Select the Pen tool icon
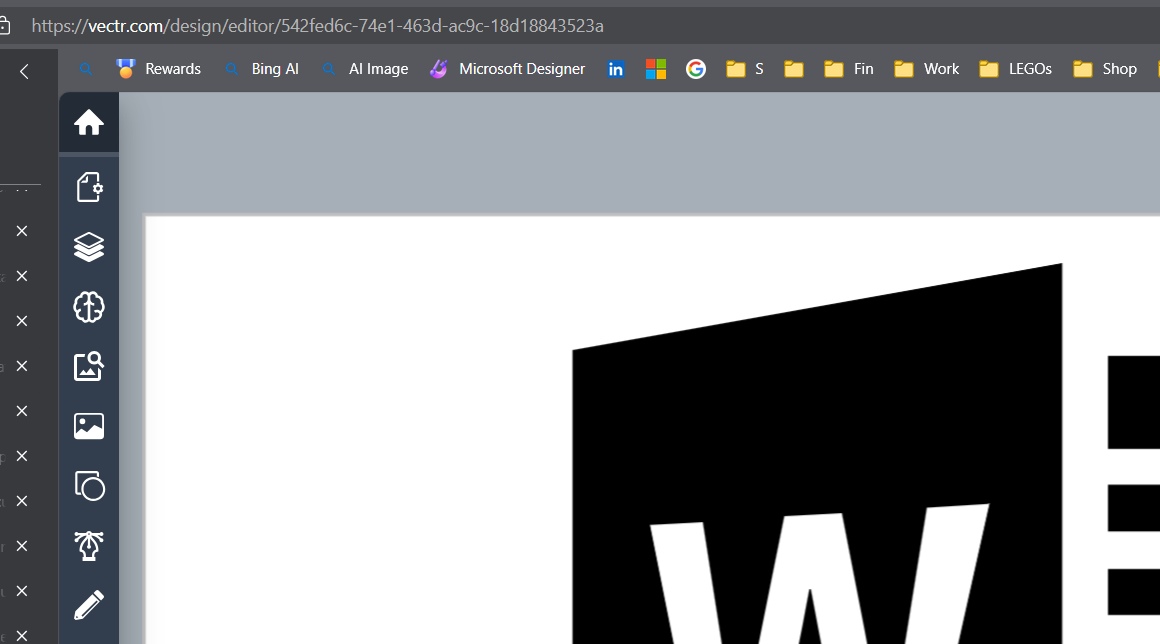 (x=89, y=546)
